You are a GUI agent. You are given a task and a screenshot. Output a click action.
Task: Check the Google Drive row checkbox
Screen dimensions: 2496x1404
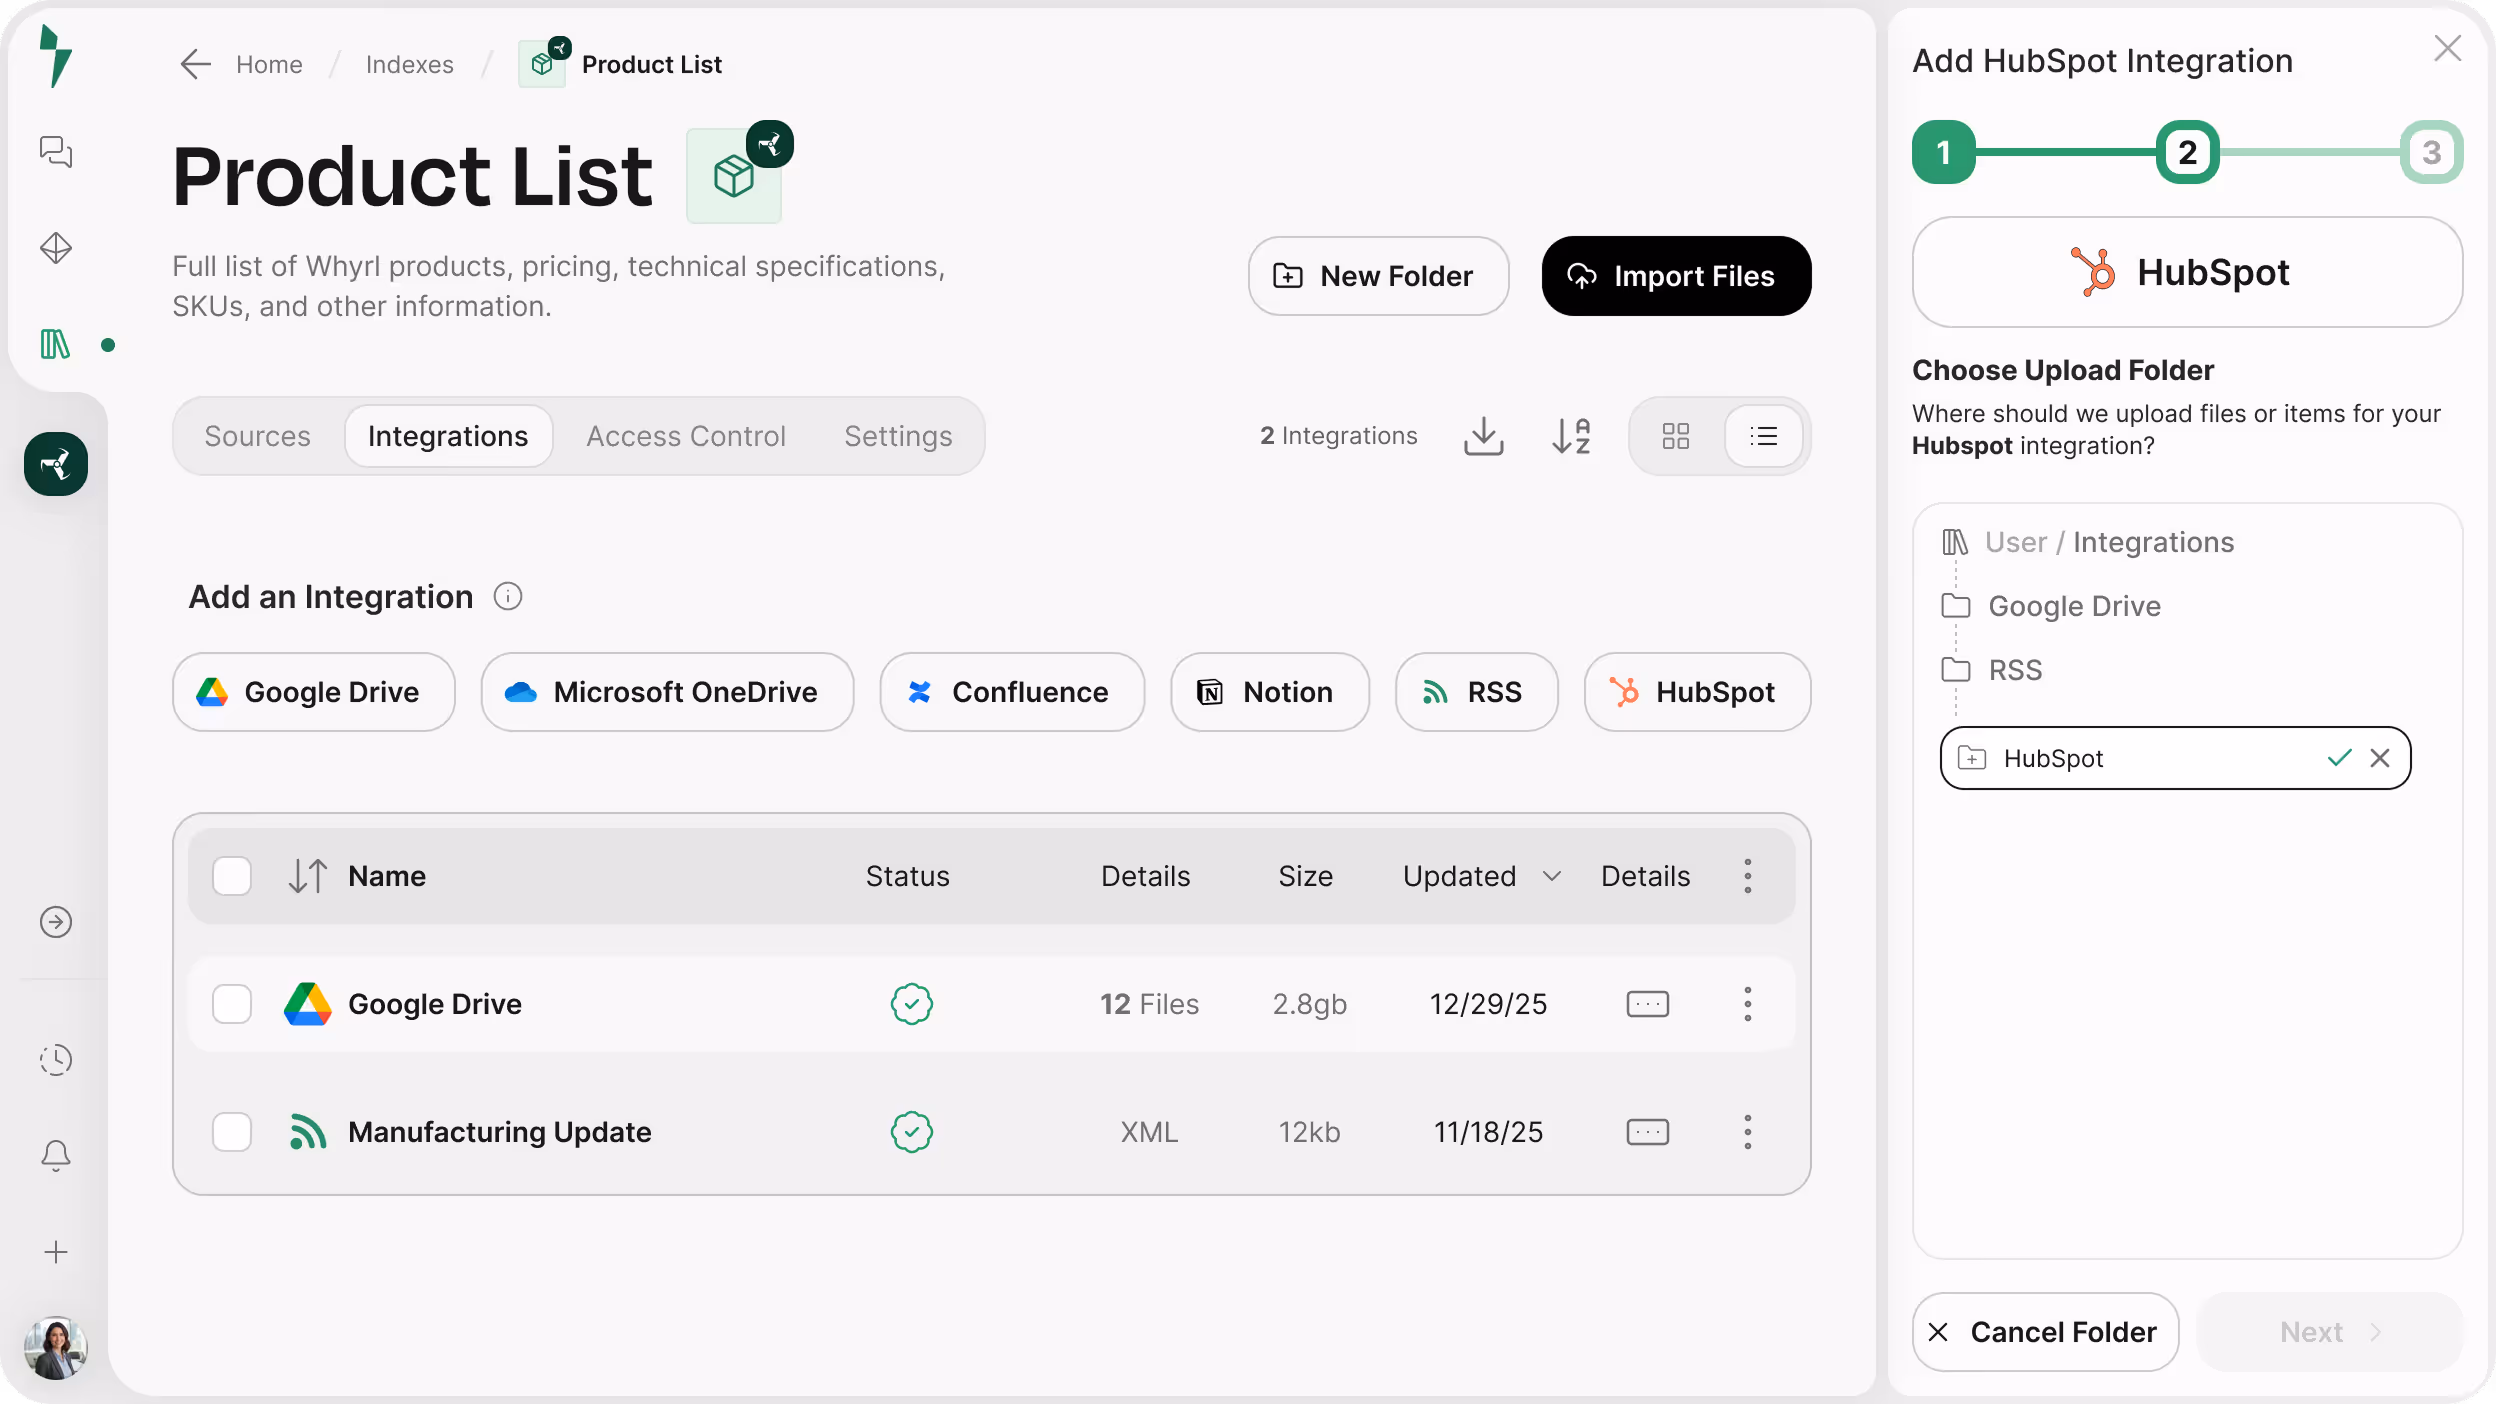click(231, 1004)
